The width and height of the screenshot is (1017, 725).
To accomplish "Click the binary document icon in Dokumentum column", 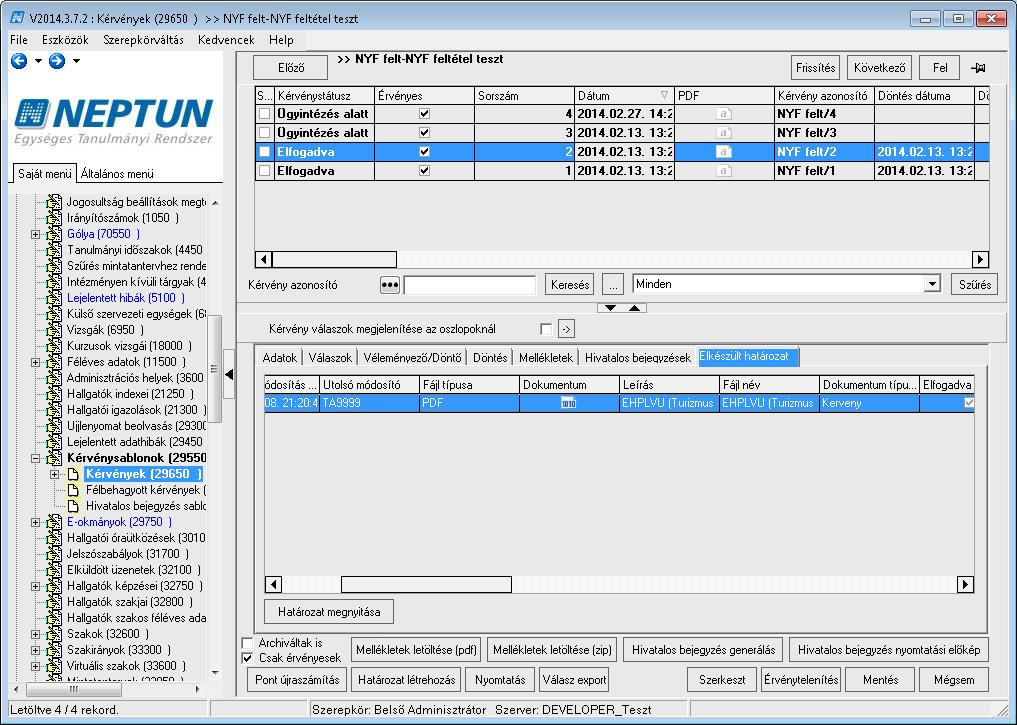I will [568, 403].
